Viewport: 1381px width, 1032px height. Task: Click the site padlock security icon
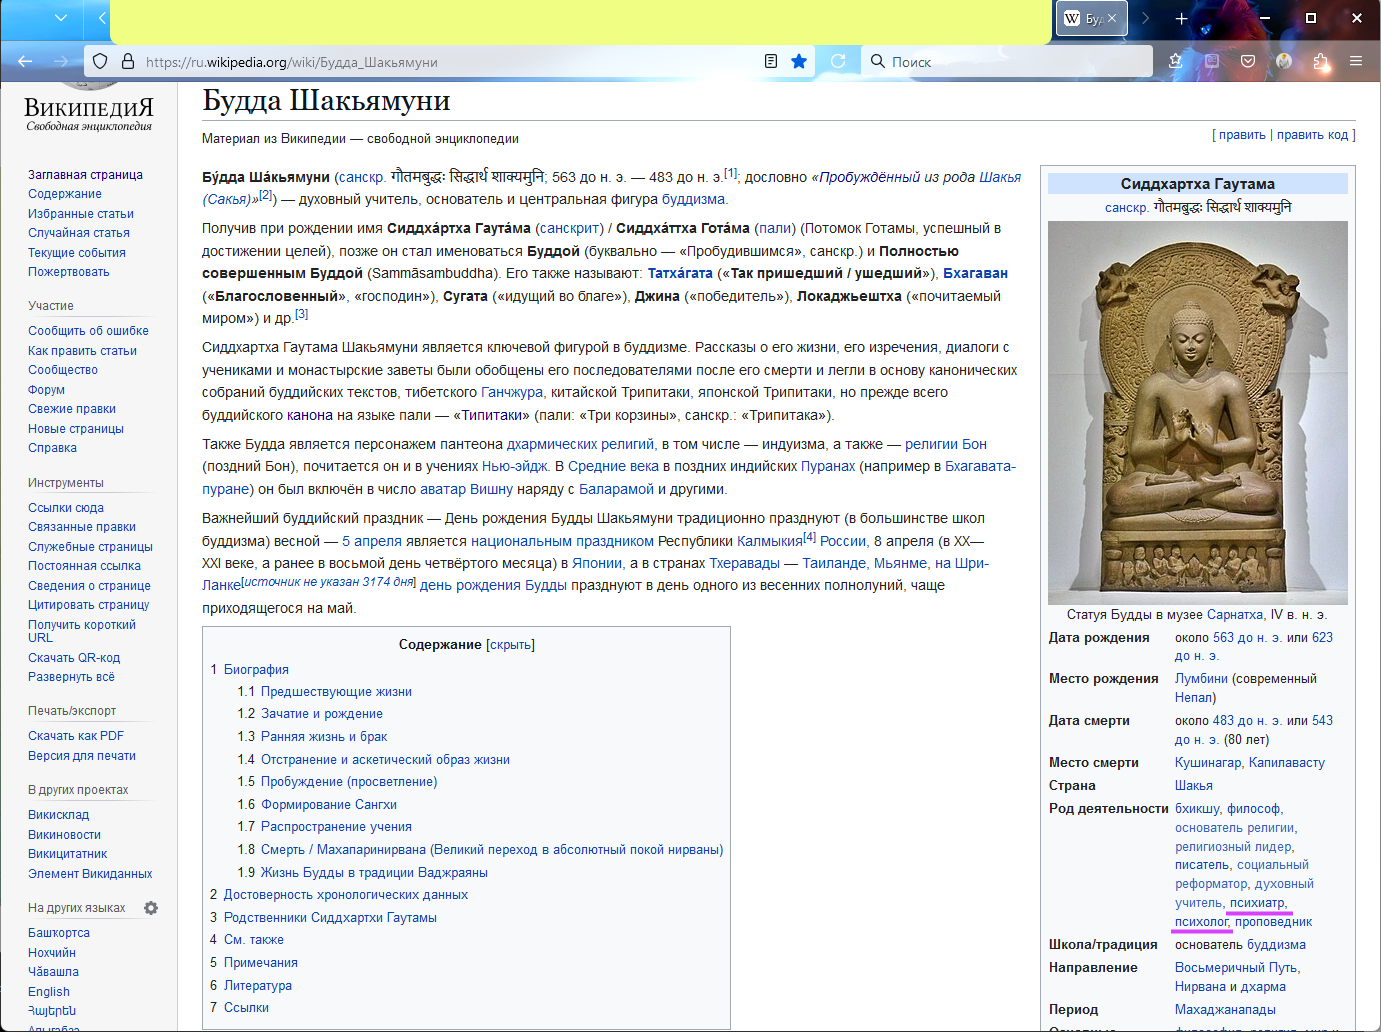click(128, 61)
